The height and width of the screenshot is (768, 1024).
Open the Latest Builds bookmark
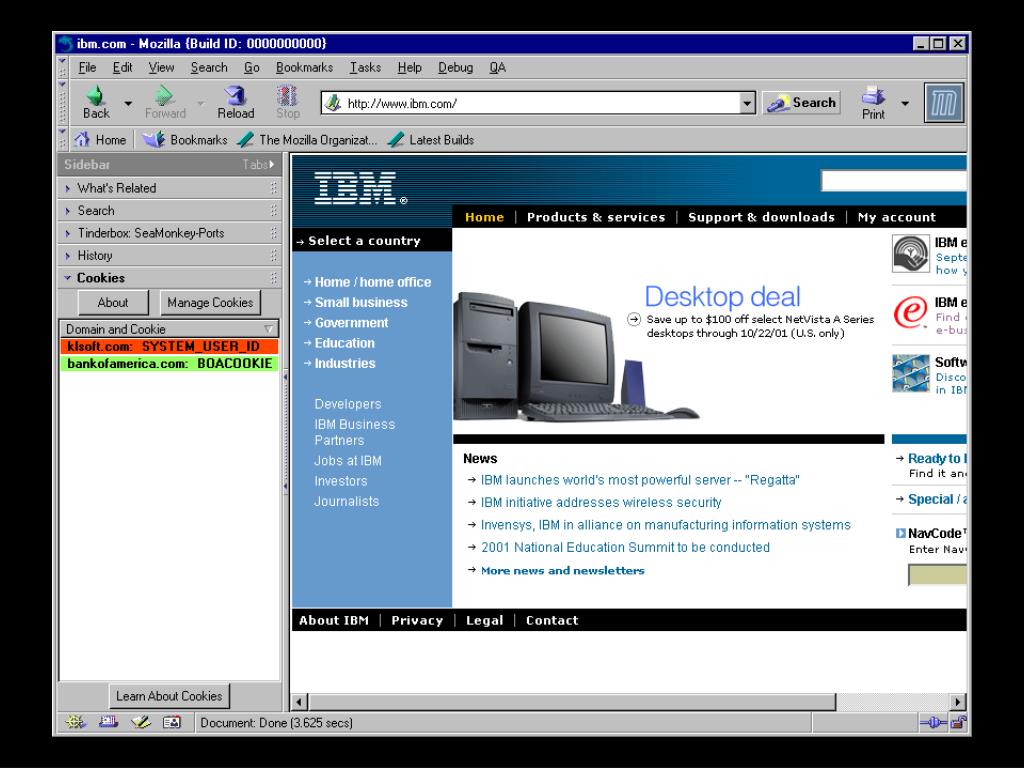[431, 140]
